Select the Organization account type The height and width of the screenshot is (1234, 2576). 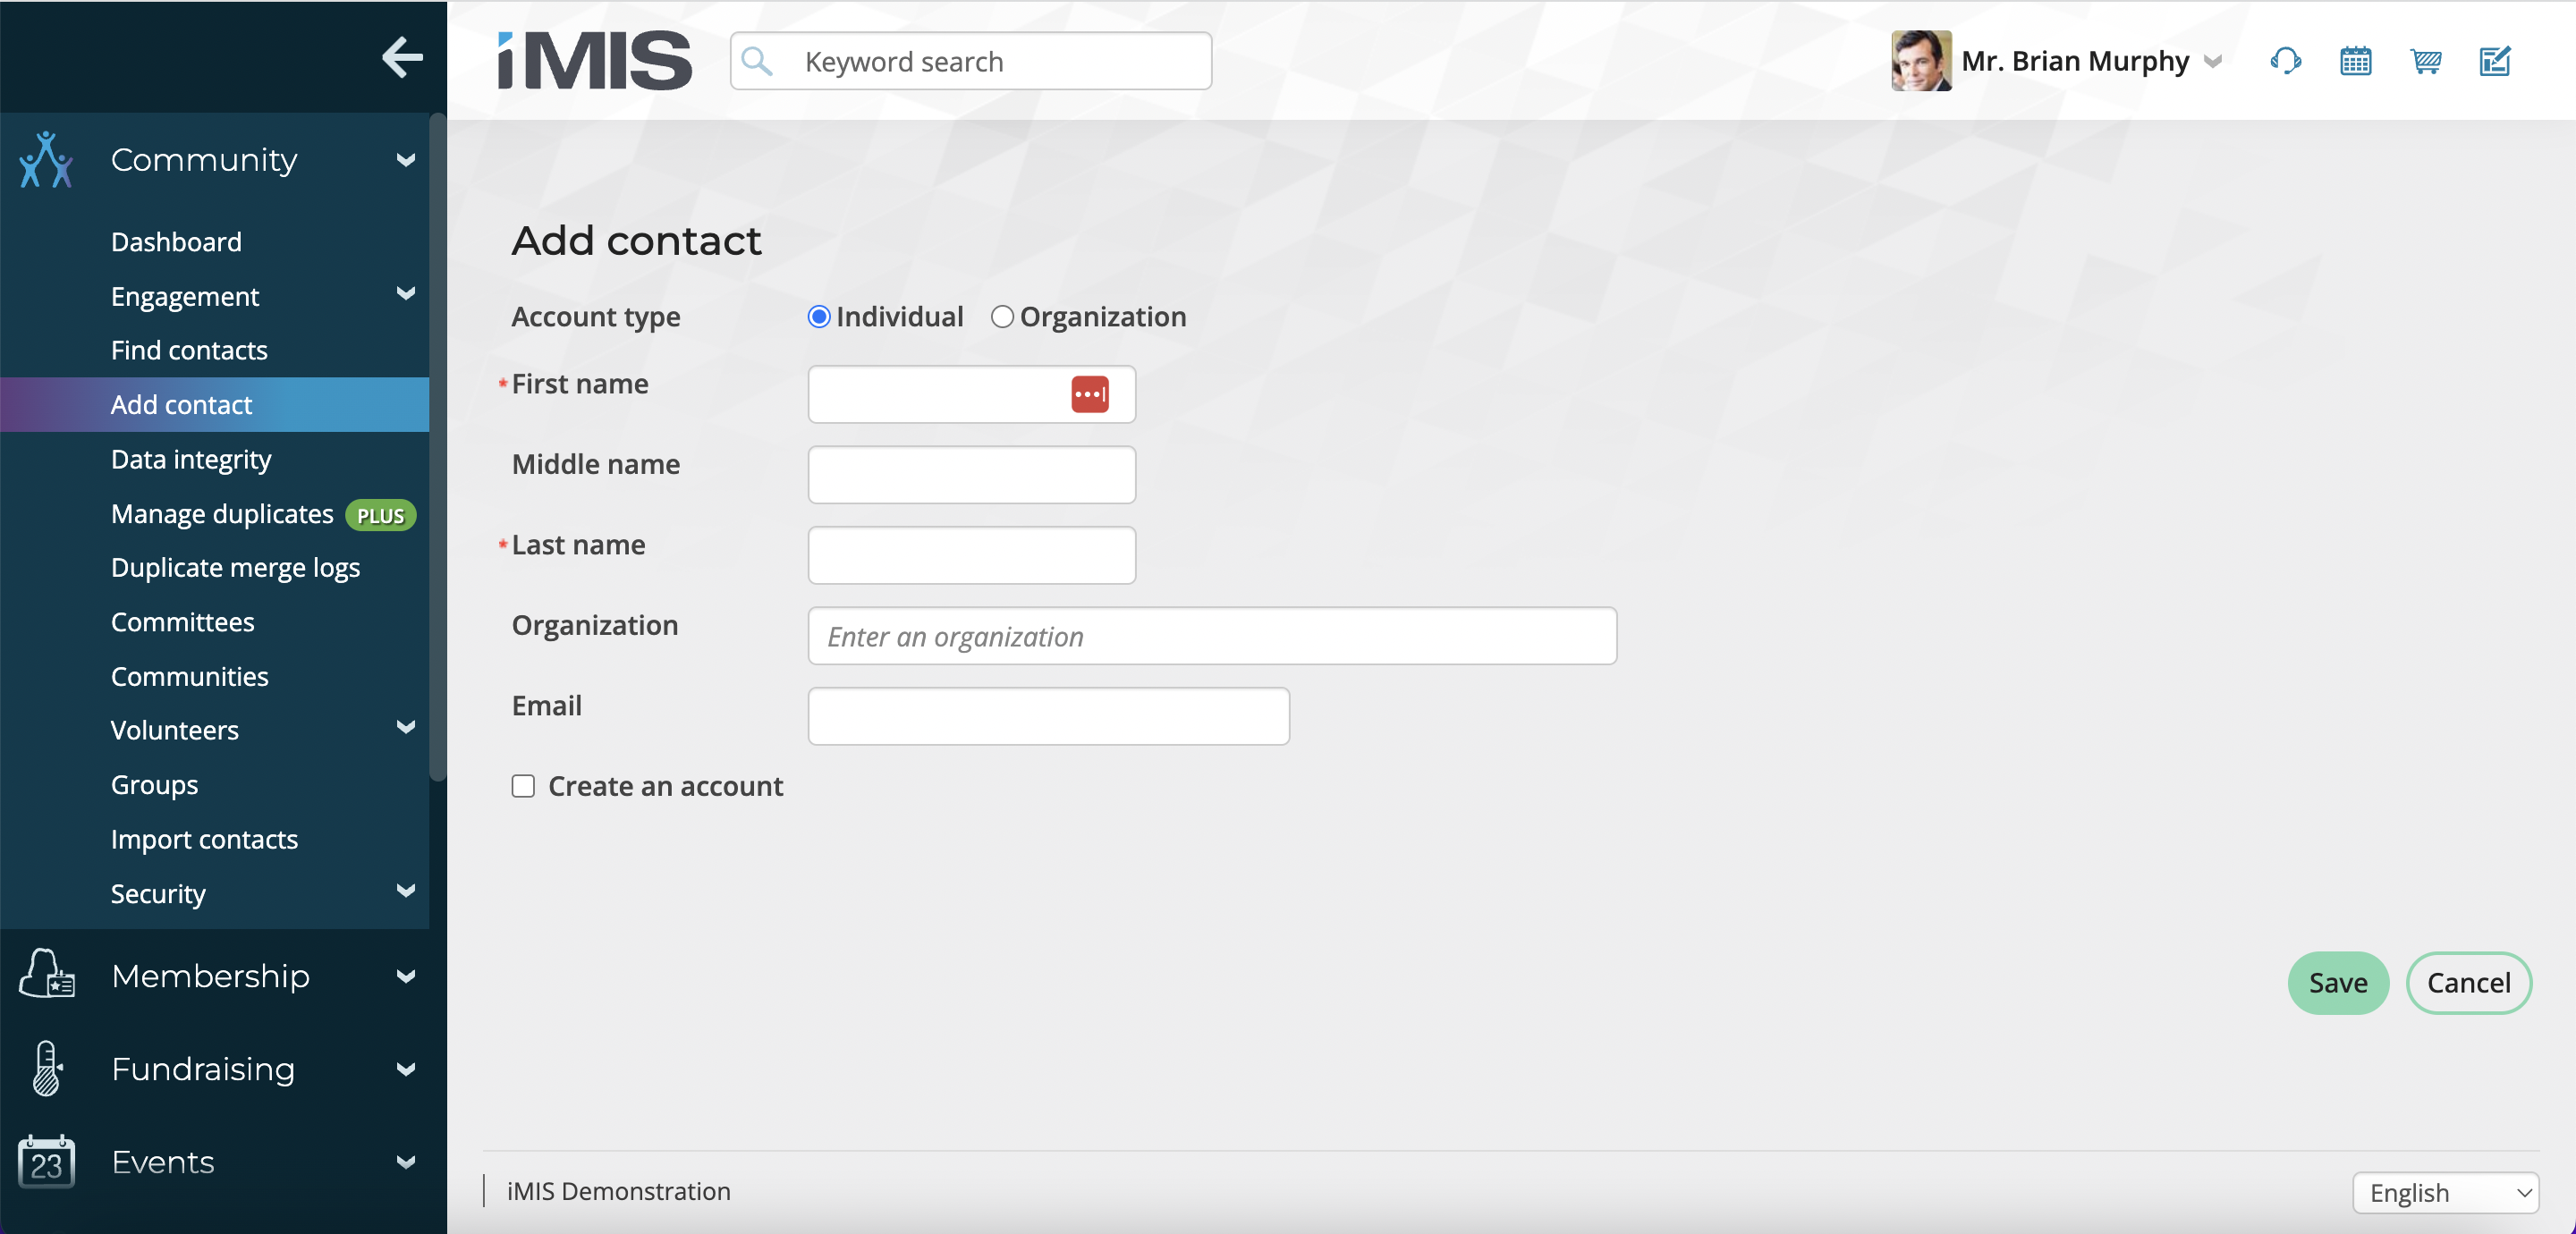1002,317
